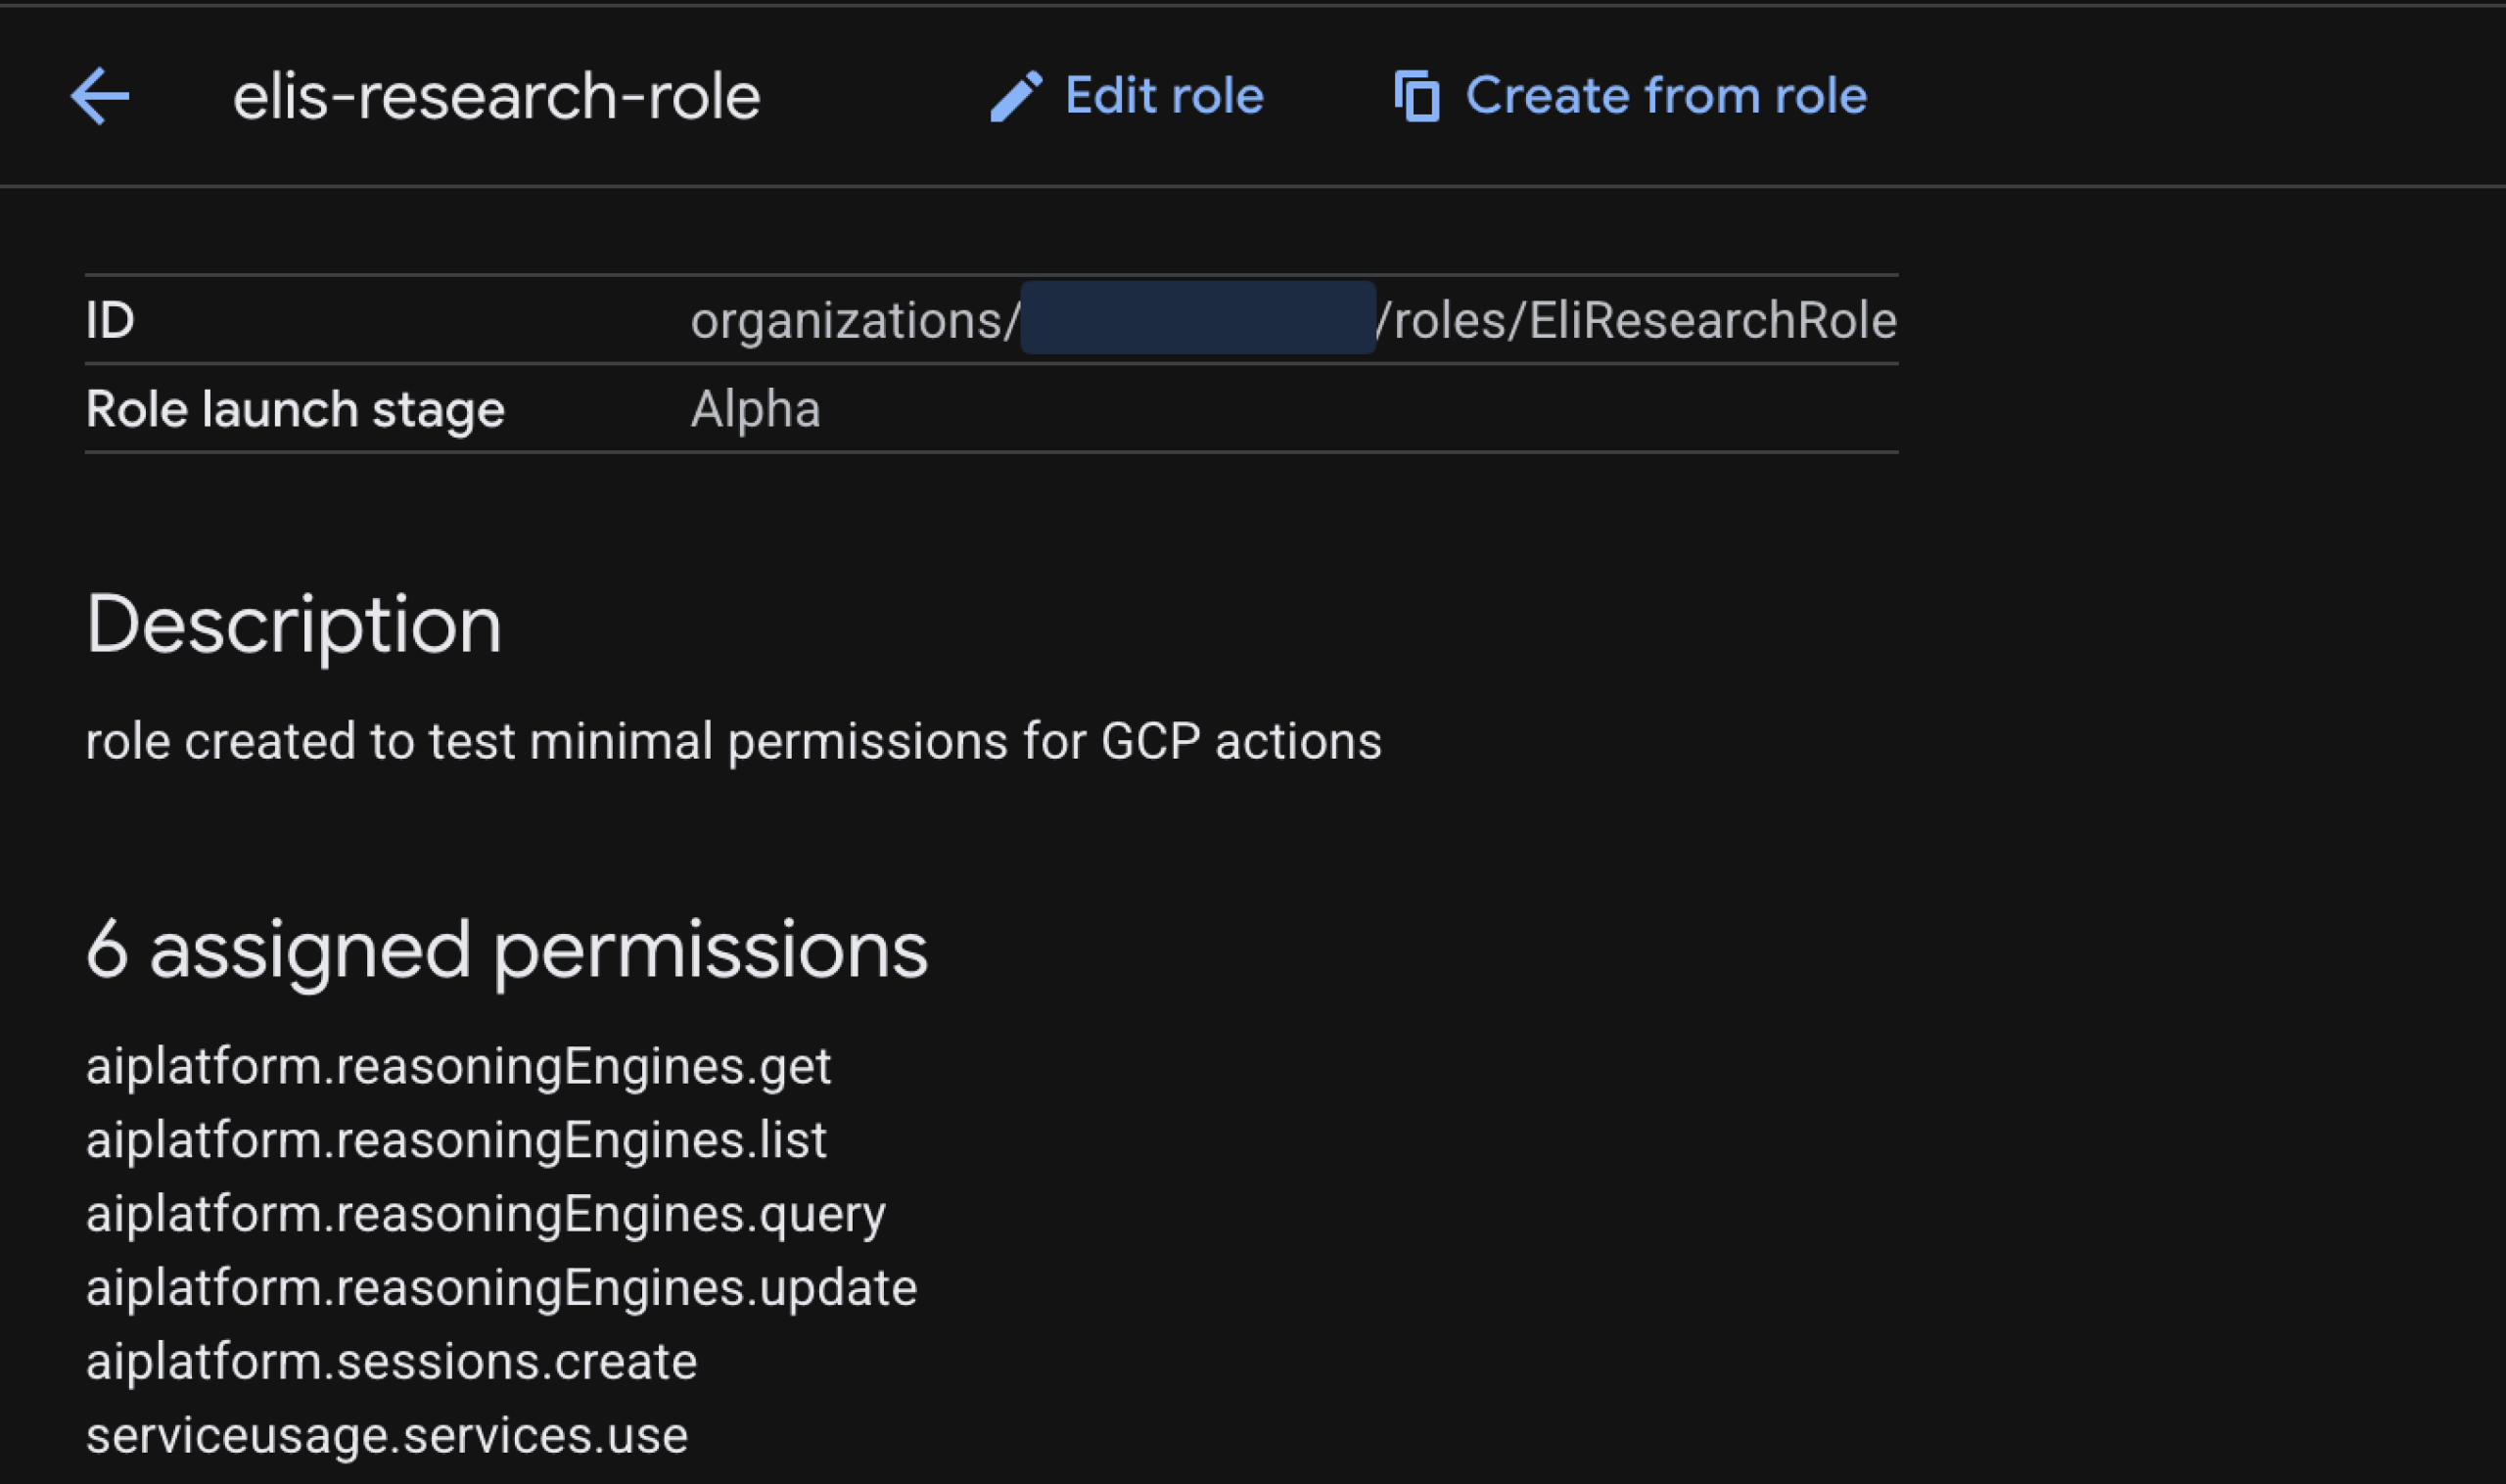2506x1484 pixels.
Task: Click the Description heading
Action: point(293,625)
